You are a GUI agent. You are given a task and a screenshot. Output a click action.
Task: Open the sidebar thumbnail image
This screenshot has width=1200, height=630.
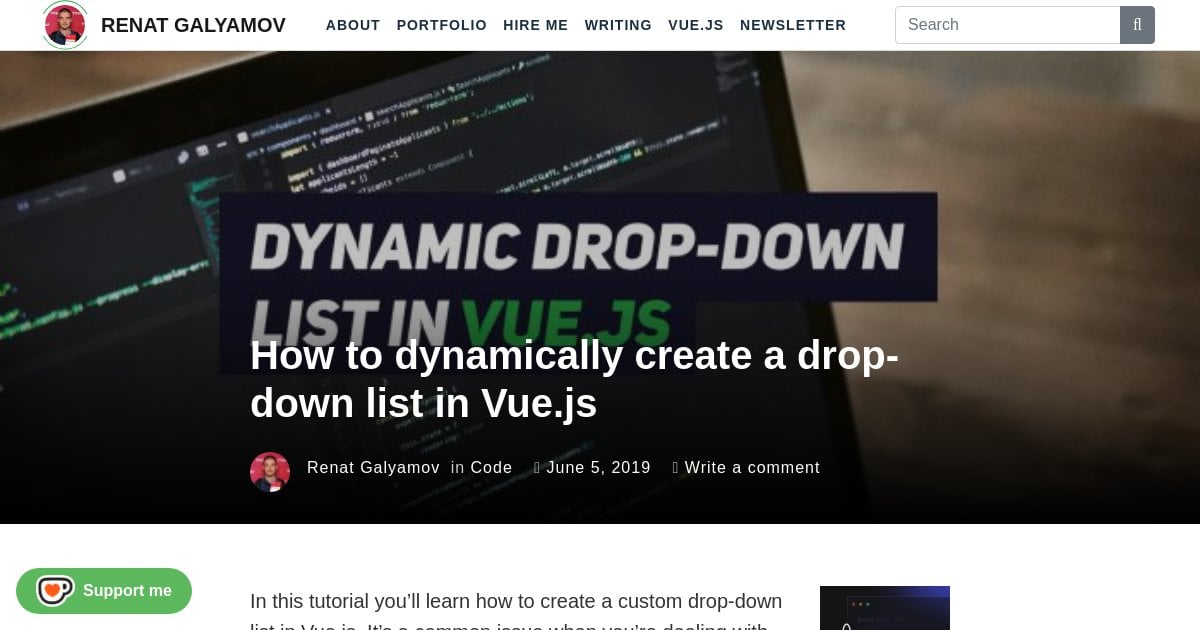(x=885, y=608)
